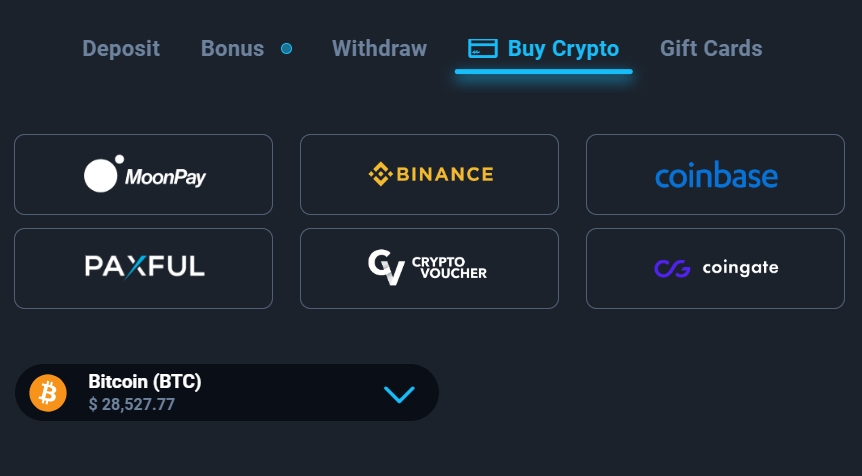This screenshot has height=476, width=862.
Task: Open the Gift Cards tab
Action: (711, 48)
